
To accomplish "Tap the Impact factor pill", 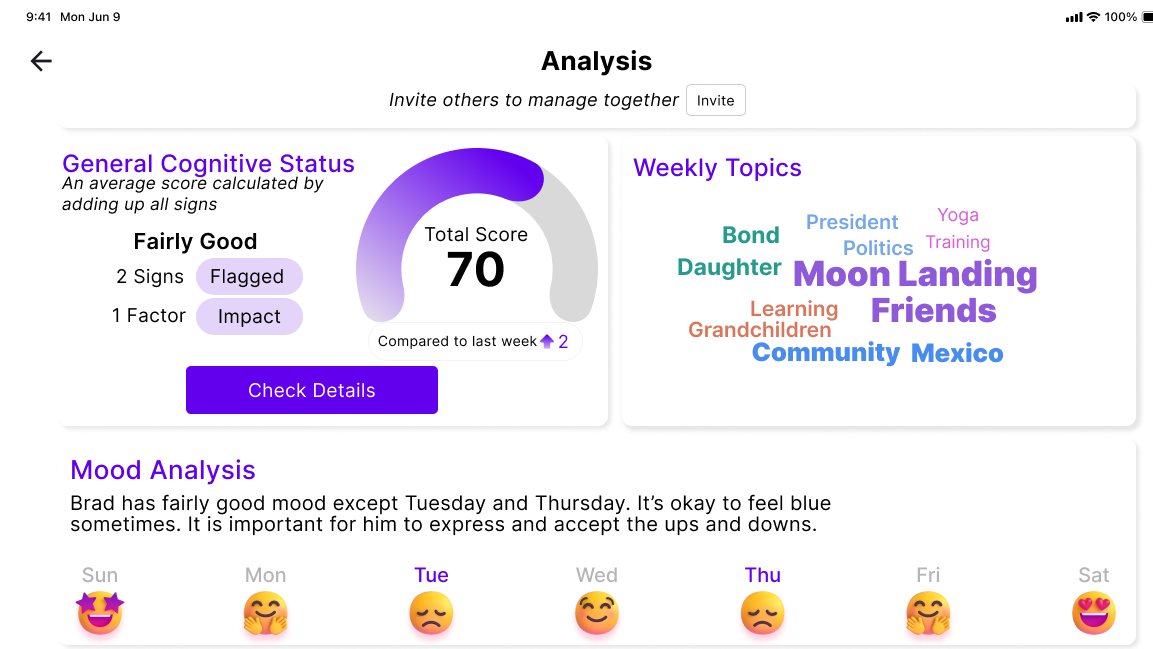I will pyautogui.click(x=249, y=317).
